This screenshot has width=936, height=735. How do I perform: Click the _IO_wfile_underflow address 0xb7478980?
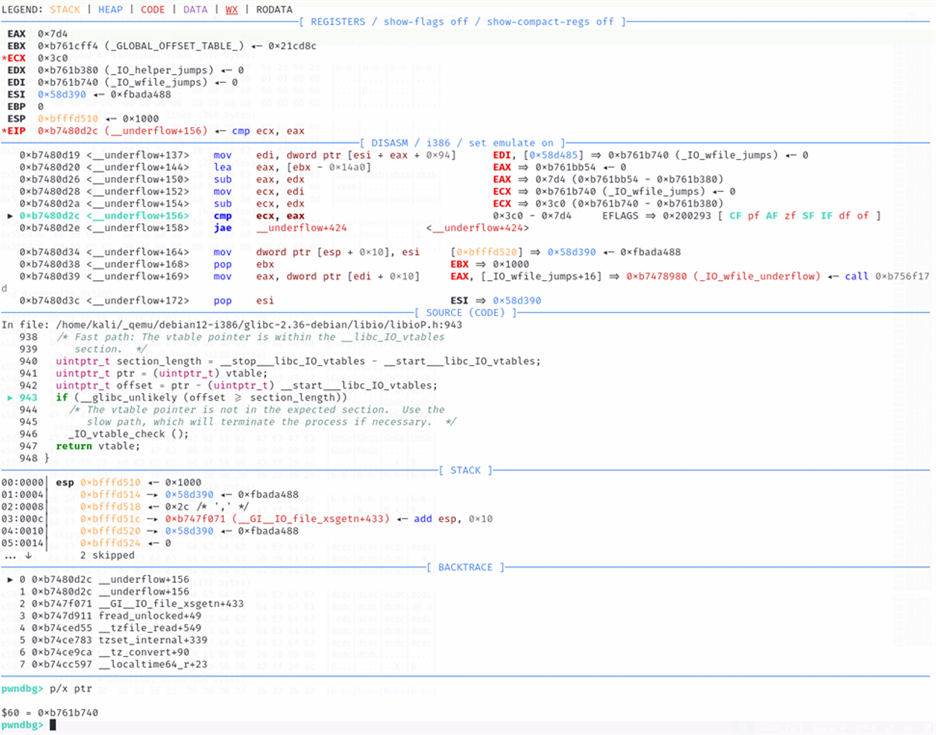coord(656,276)
